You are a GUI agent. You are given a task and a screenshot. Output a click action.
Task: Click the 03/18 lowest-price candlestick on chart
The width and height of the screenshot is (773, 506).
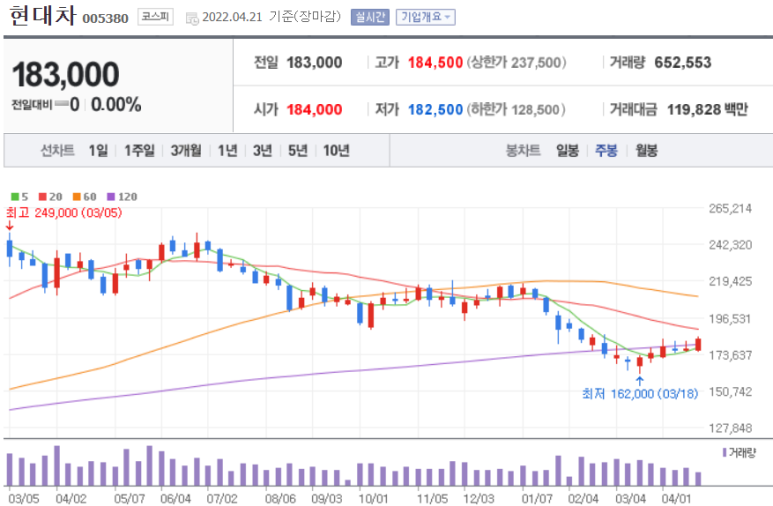(x=640, y=364)
